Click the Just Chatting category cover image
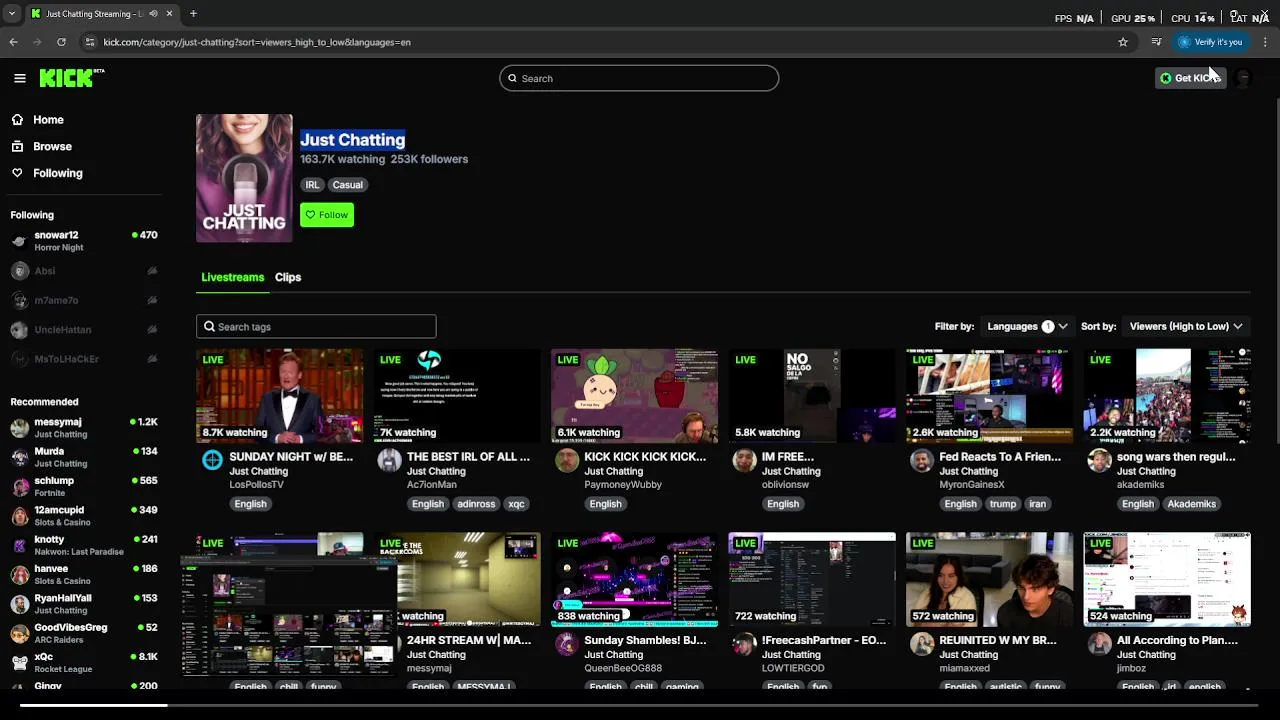The width and height of the screenshot is (1280, 720). [x=244, y=178]
